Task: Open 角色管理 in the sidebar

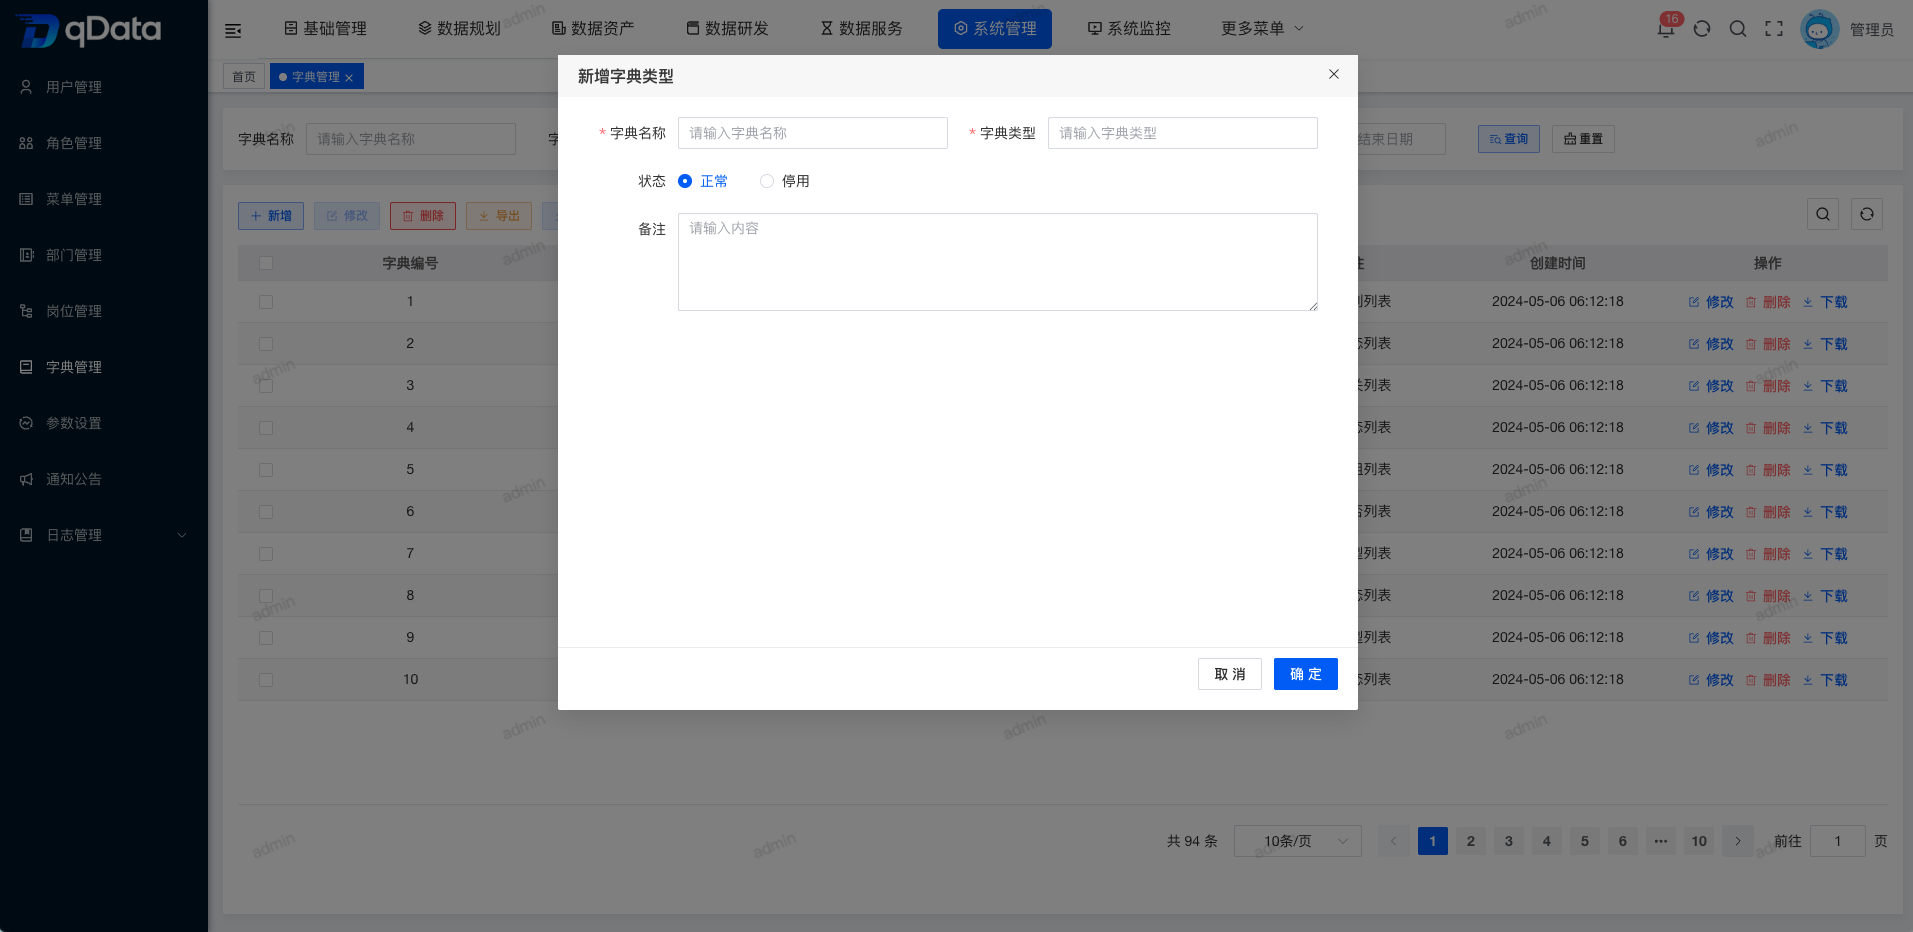Action: click(74, 143)
